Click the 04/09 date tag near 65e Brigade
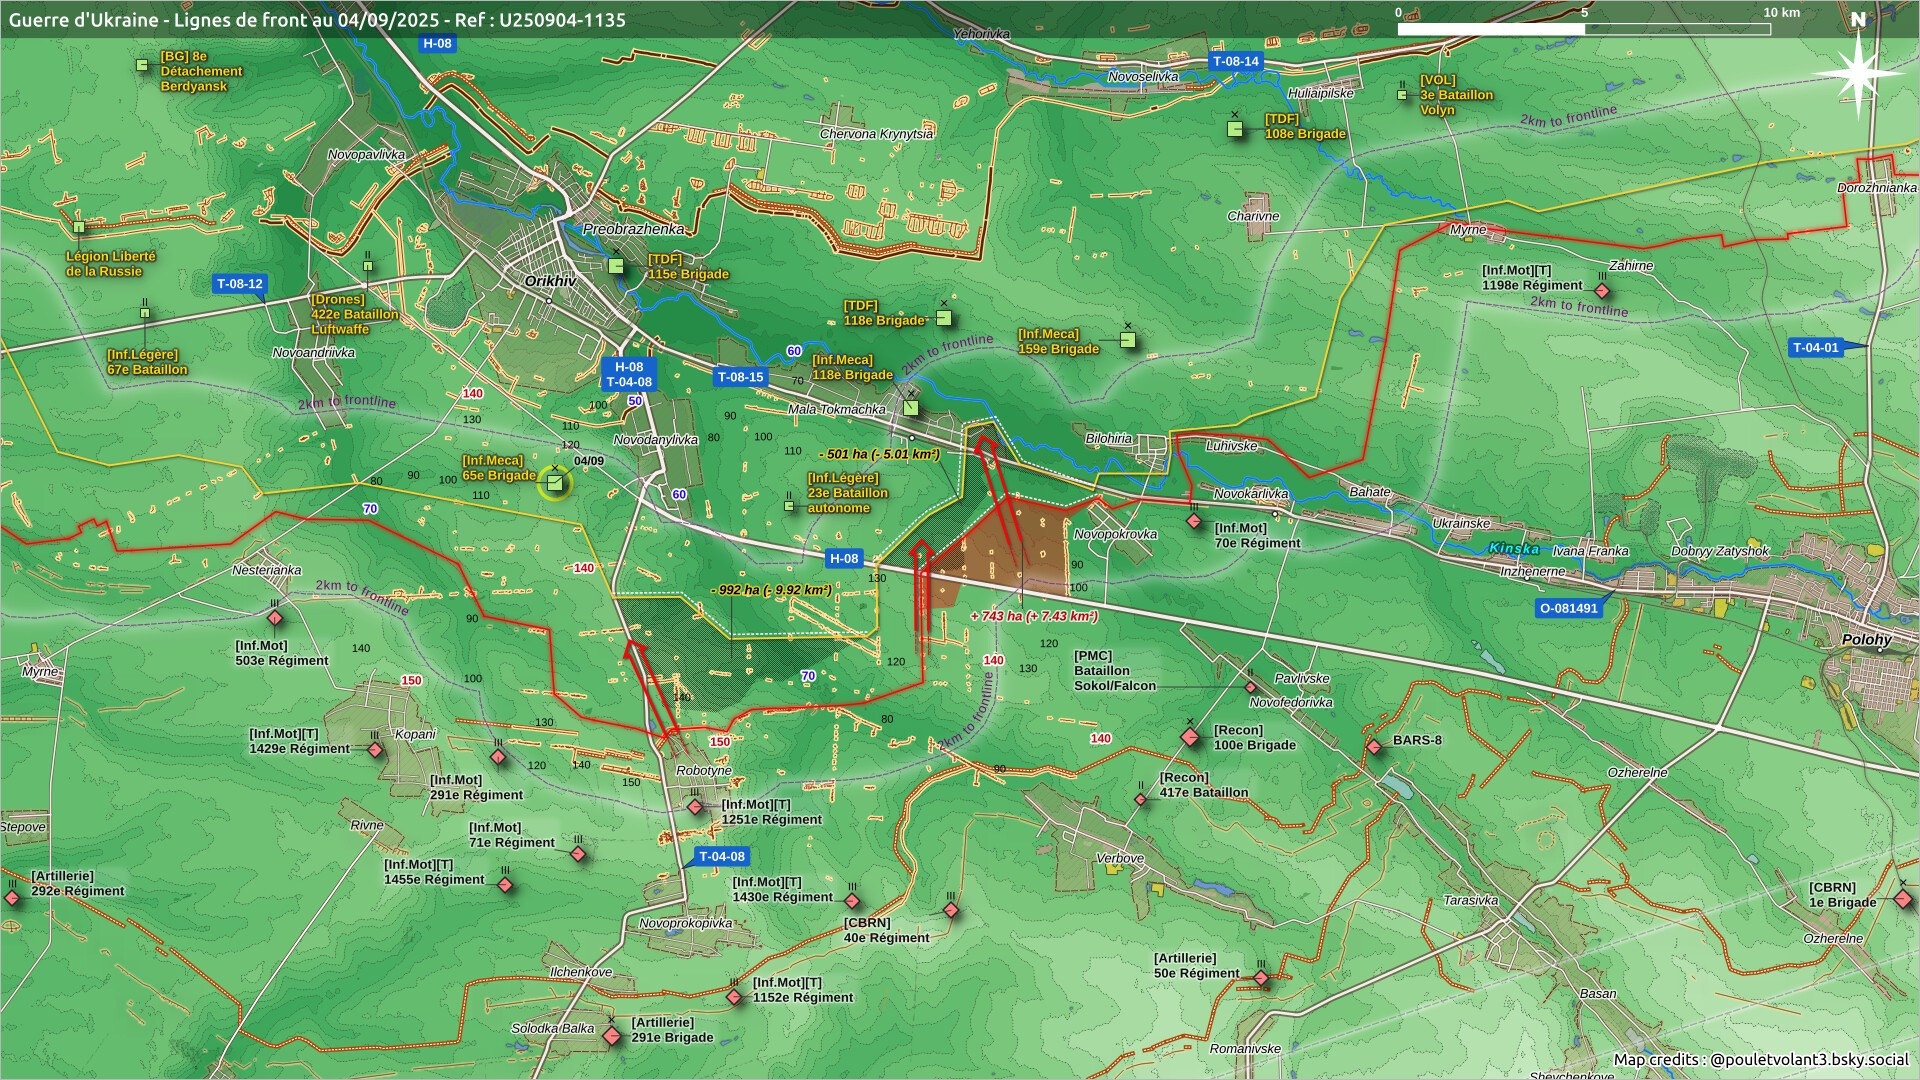 [588, 461]
